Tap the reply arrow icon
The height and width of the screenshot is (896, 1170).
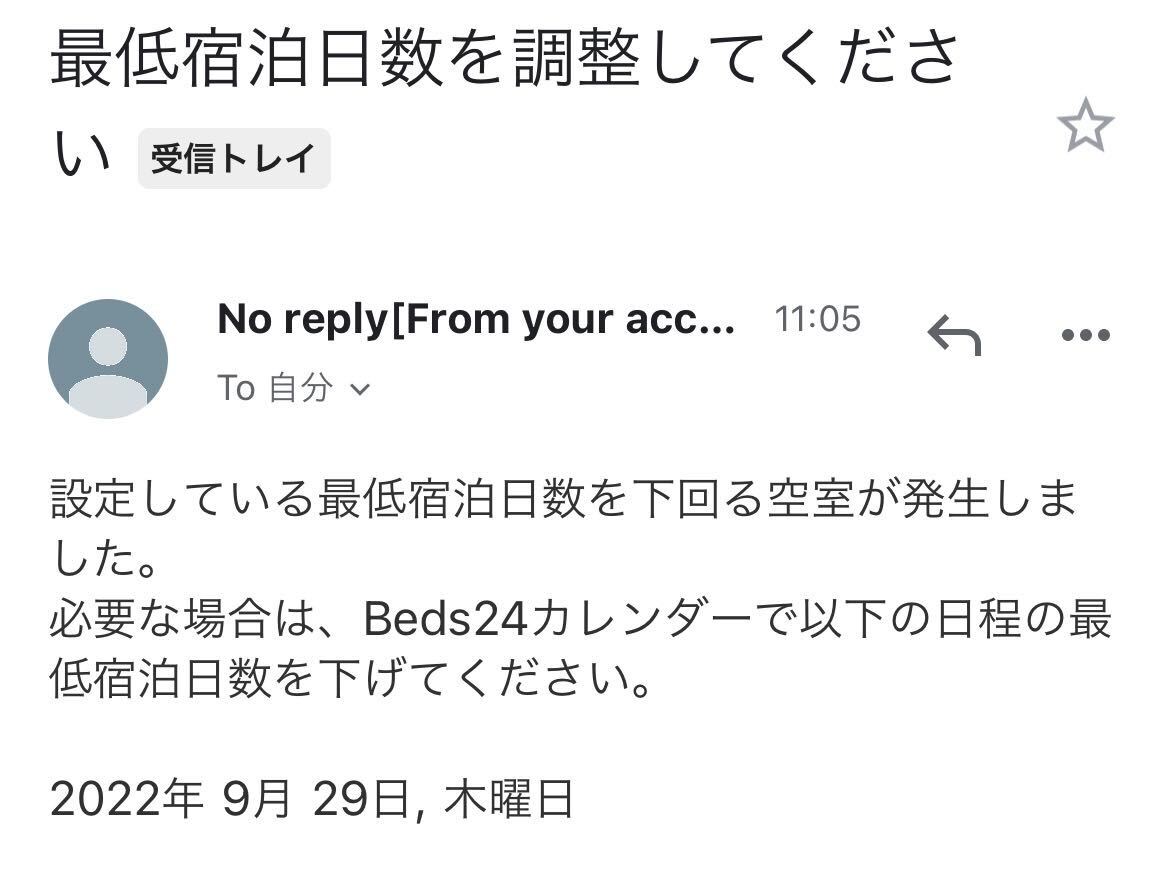(x=954, y=335)
